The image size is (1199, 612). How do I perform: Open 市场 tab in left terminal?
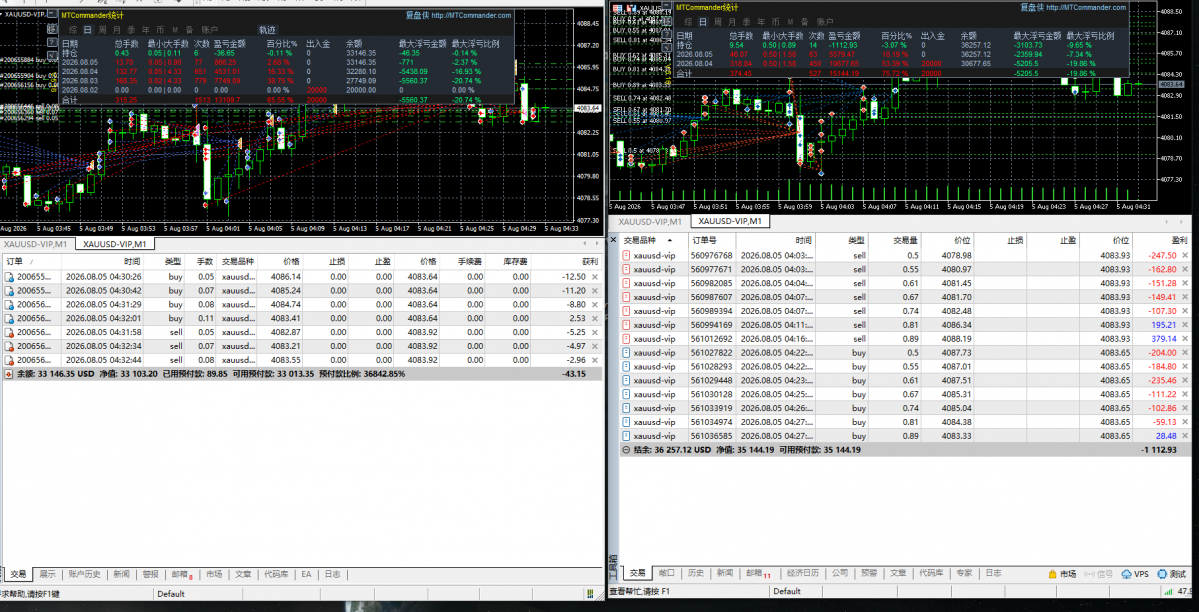[x=214, y=574]
